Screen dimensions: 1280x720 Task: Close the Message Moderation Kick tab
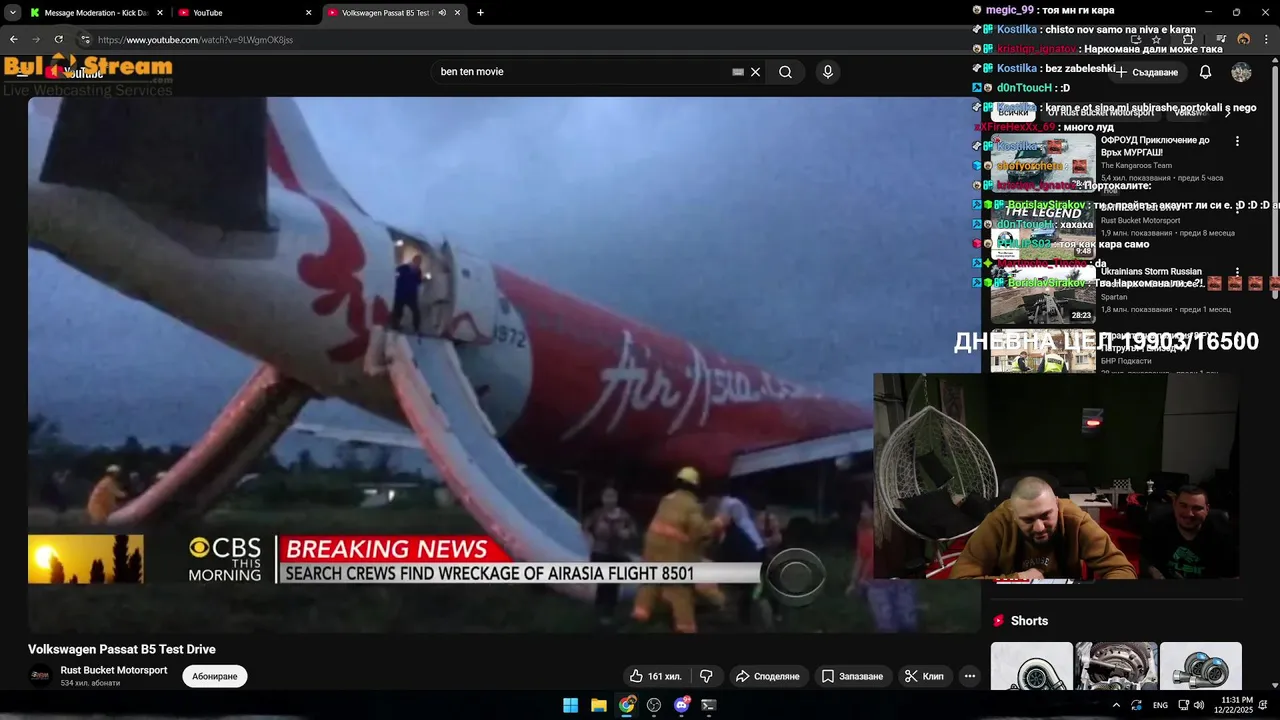[x=159, y=13]
